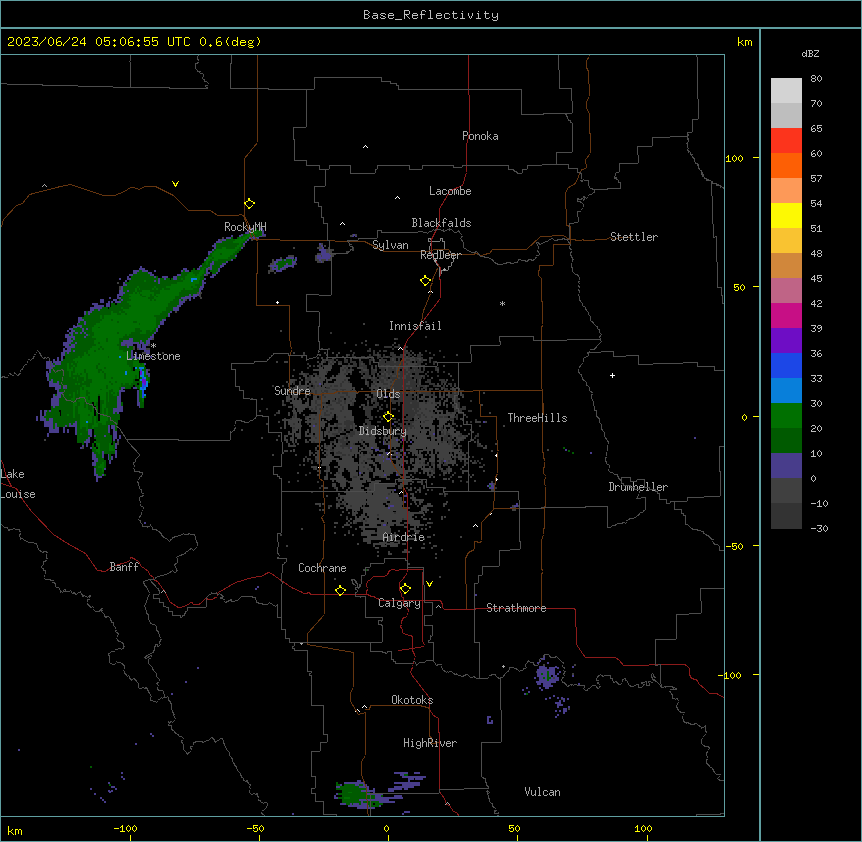The width and height of the screenshot is (862, 842).
Task: Click the RockyMH label
Action: [x=245, y=227]
